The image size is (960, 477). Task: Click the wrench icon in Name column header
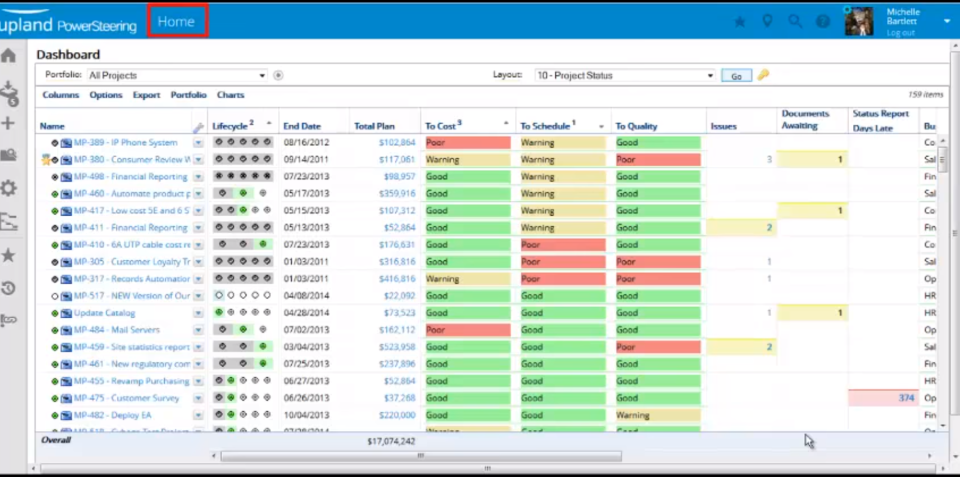pyautogui.click(x=198, y=128)
